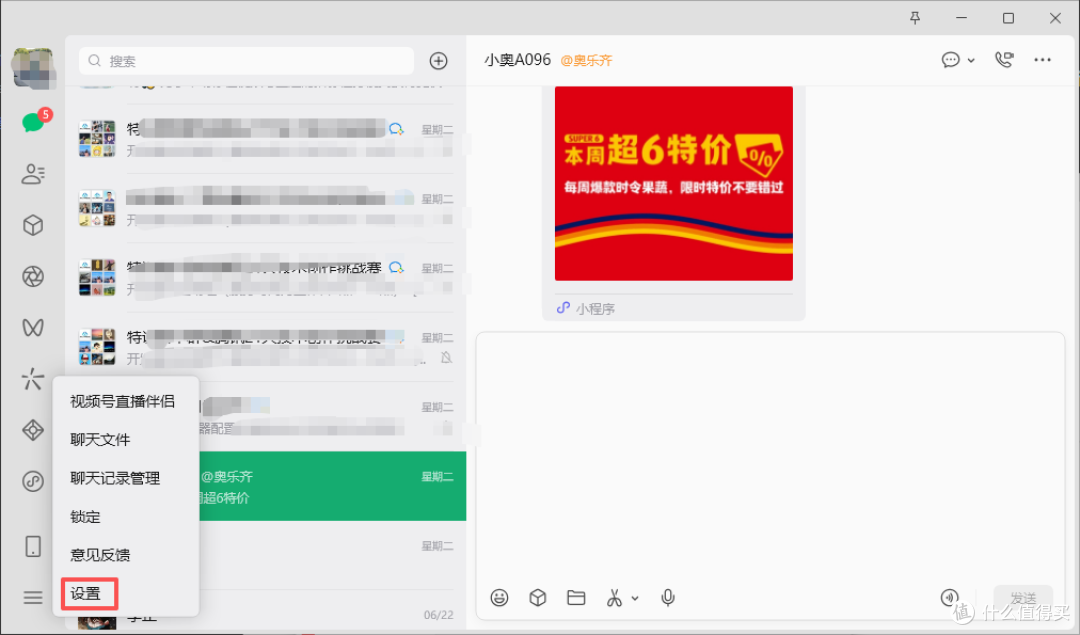1080x635 pixels.
Task: Open the Chats tab with unread badge
Action: coord(33,123)
